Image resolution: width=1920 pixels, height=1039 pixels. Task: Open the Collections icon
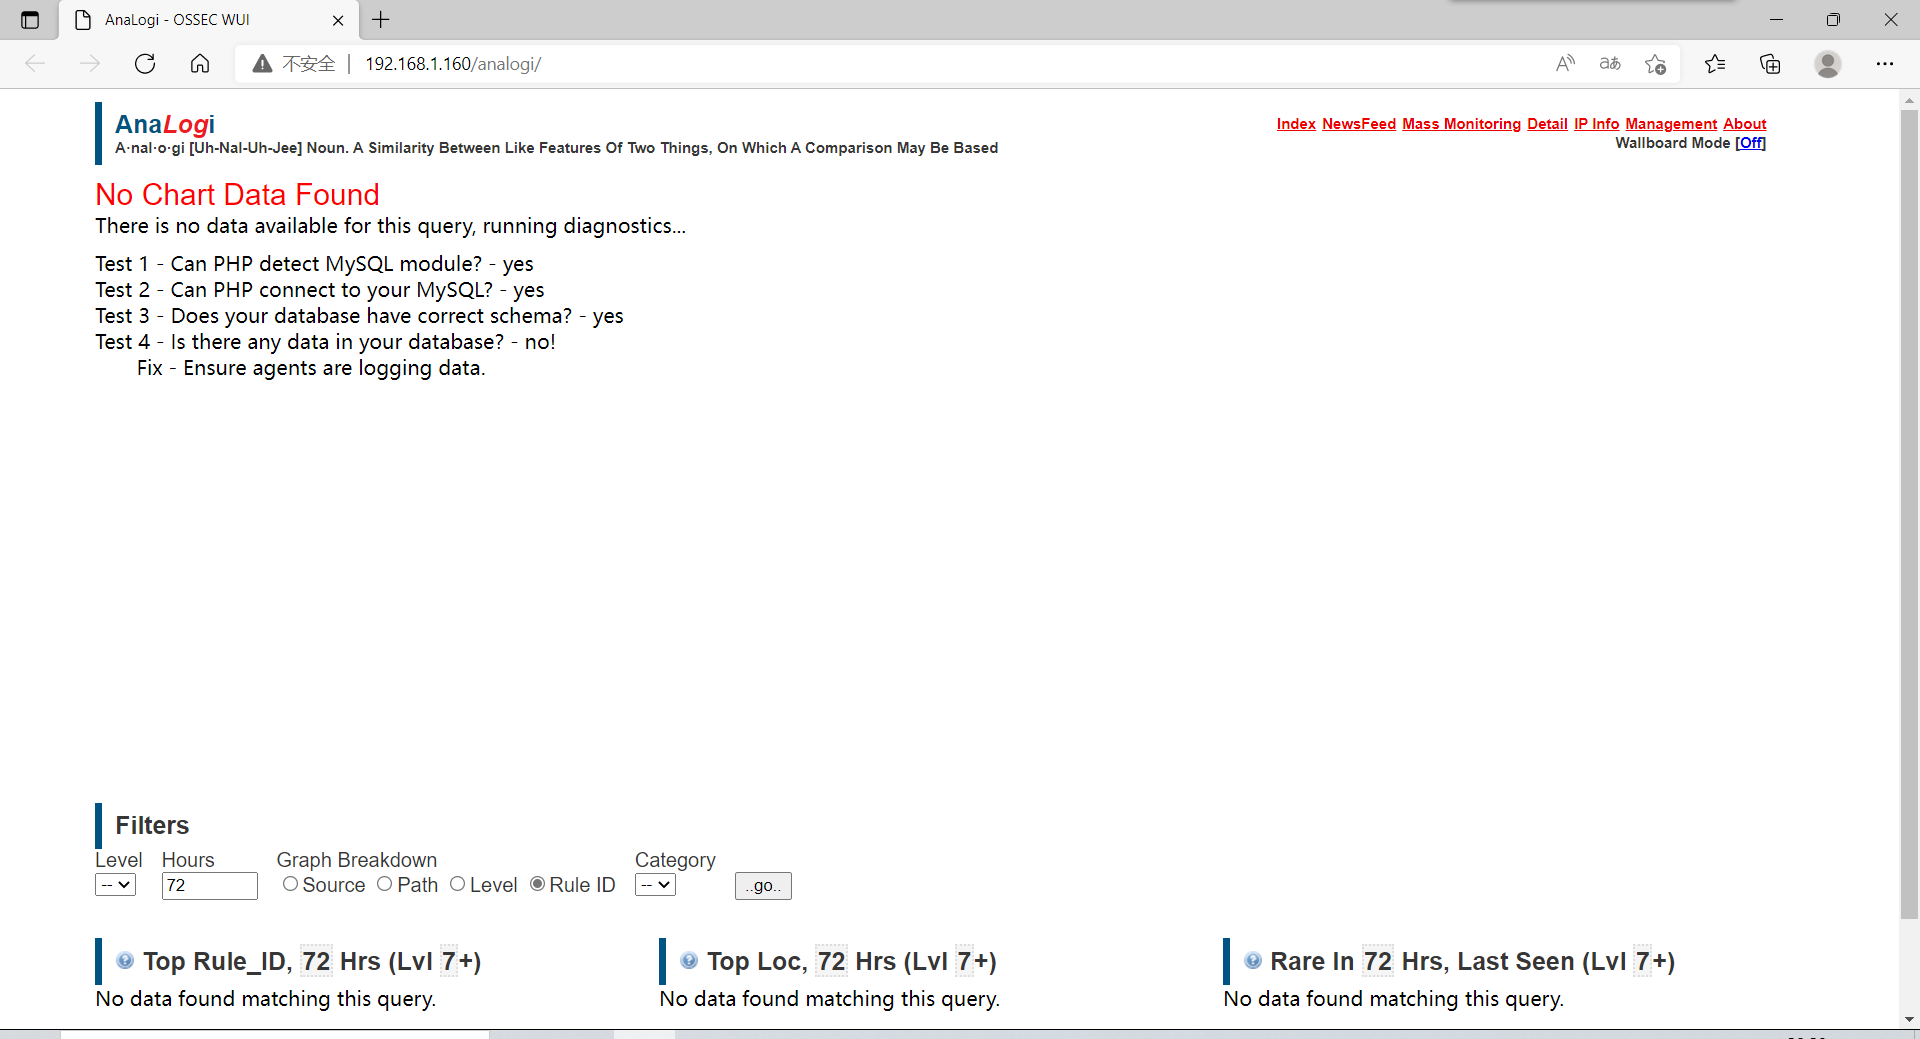1770,64
